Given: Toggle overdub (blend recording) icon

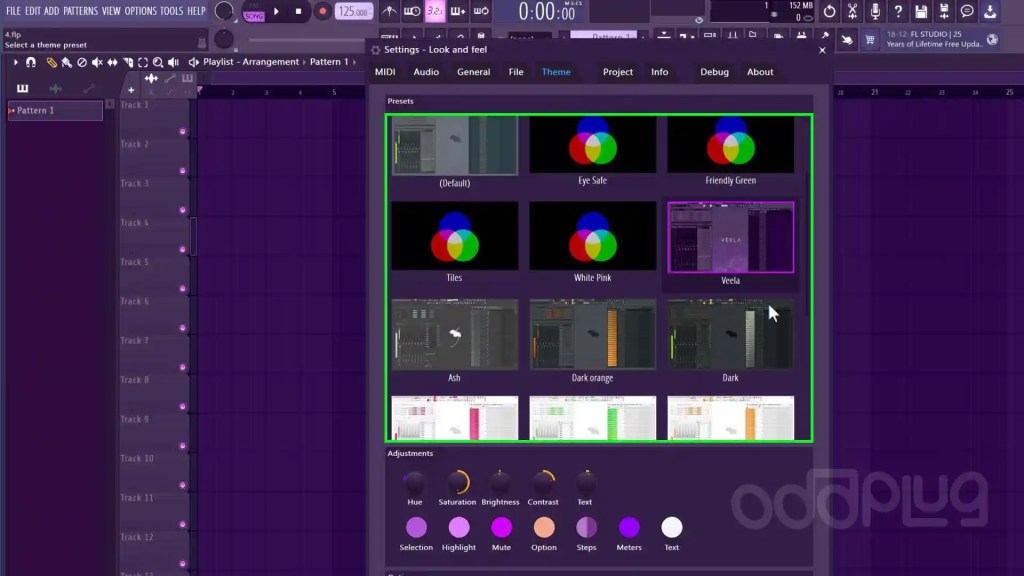Looking at the screenshot, I should coord(458,11).
